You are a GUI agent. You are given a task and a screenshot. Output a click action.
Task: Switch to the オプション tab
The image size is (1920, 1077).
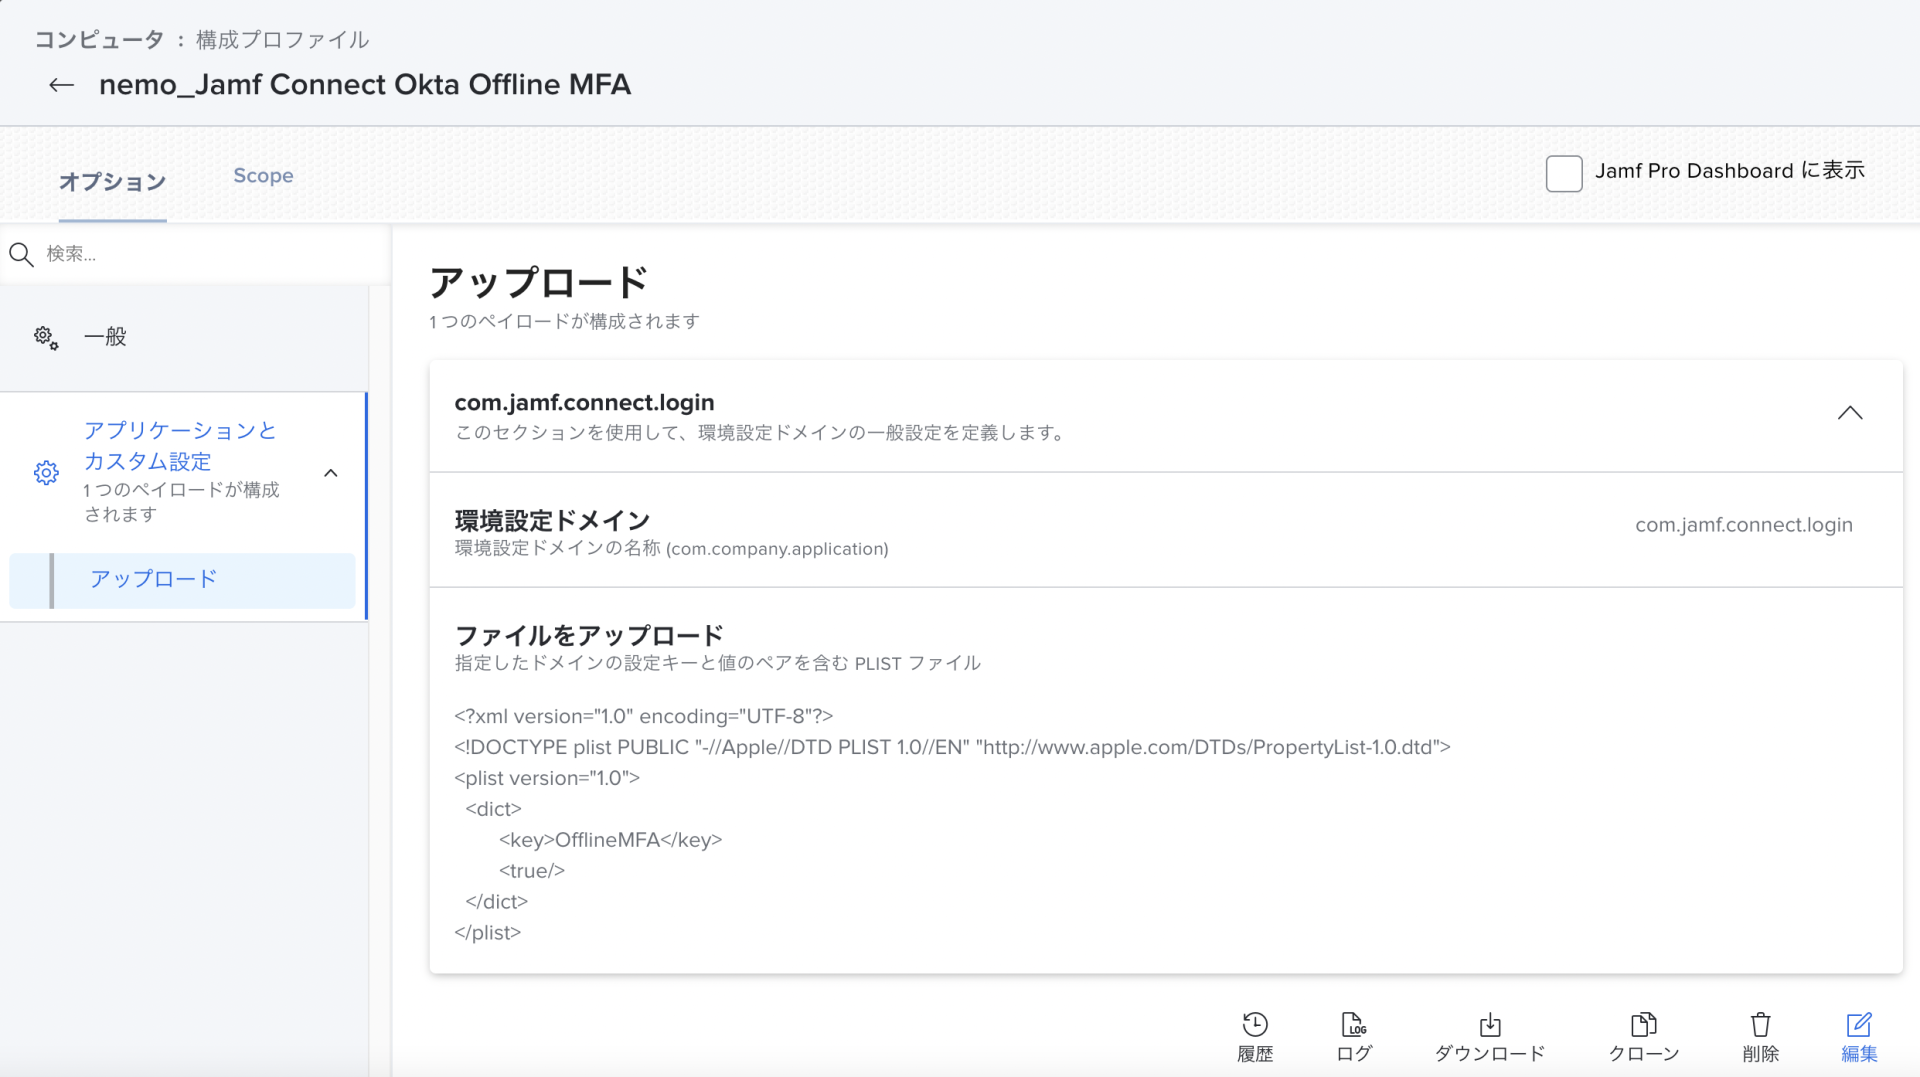pyautogui.click(x=112, y=182)
